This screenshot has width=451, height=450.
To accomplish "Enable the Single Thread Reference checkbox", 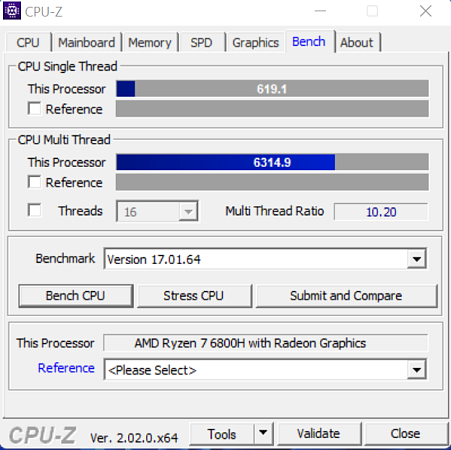I will 34,109.
